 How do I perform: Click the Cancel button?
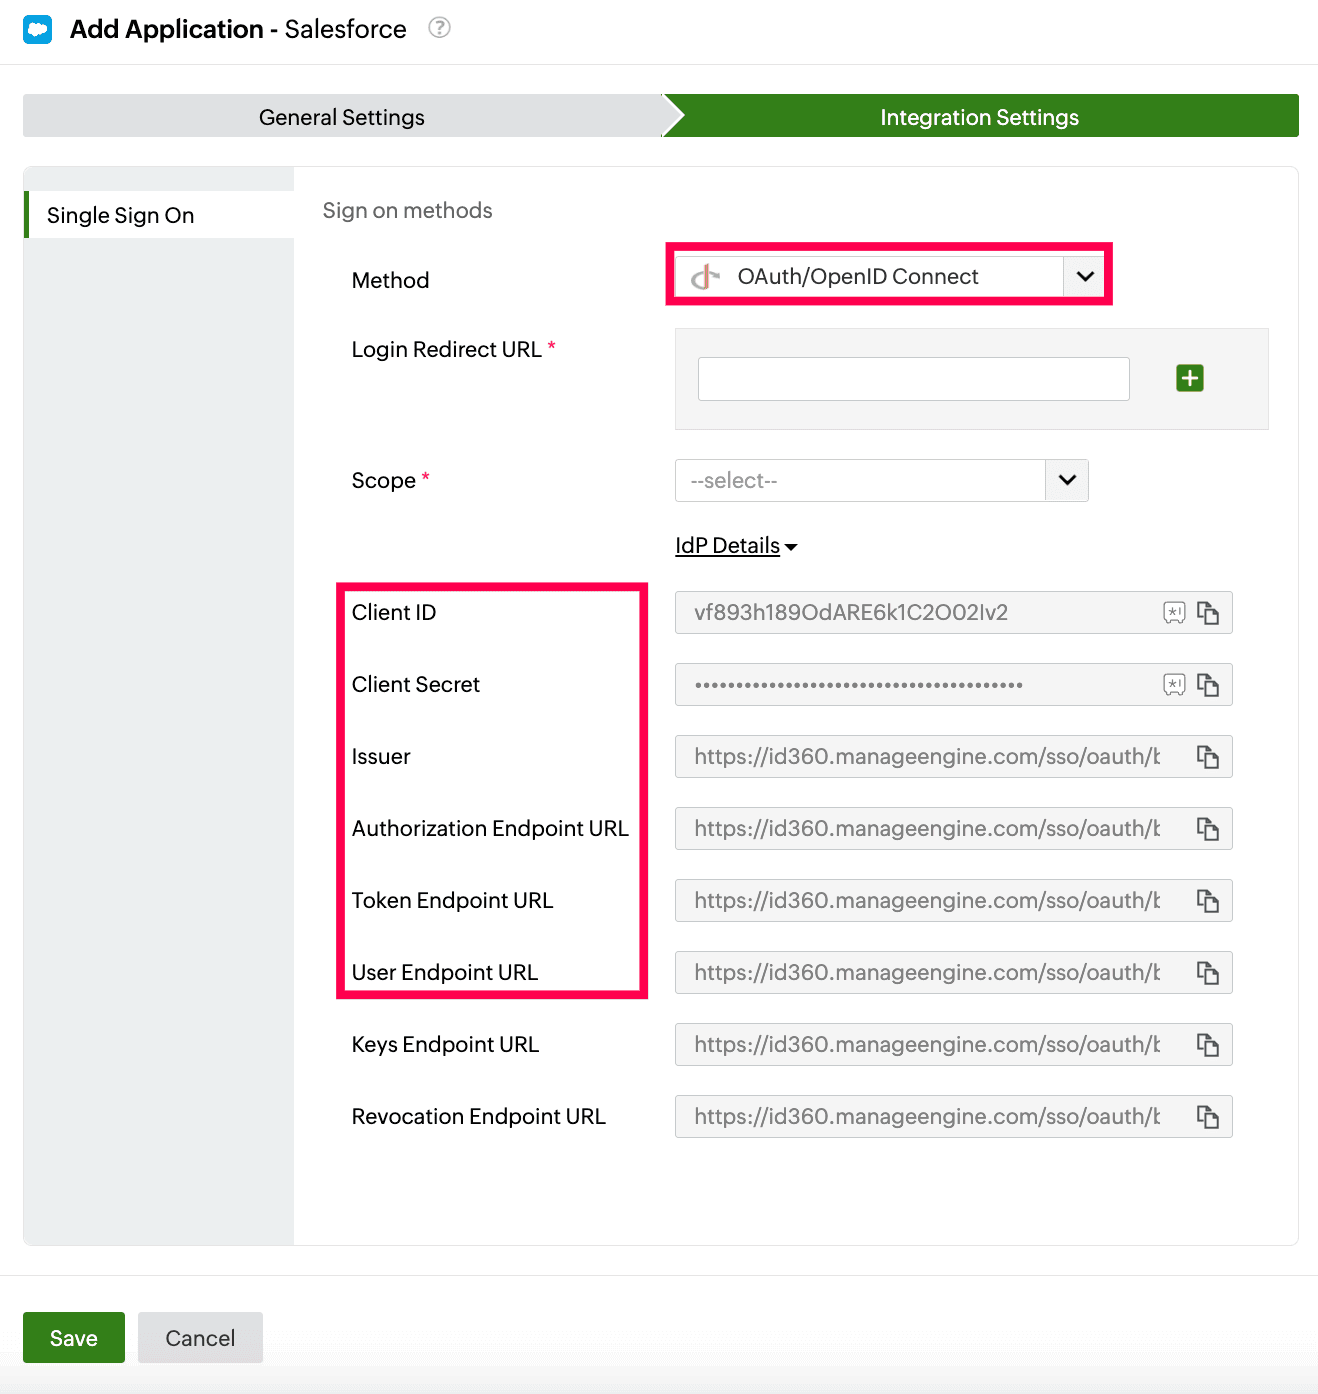(200, 1338)
